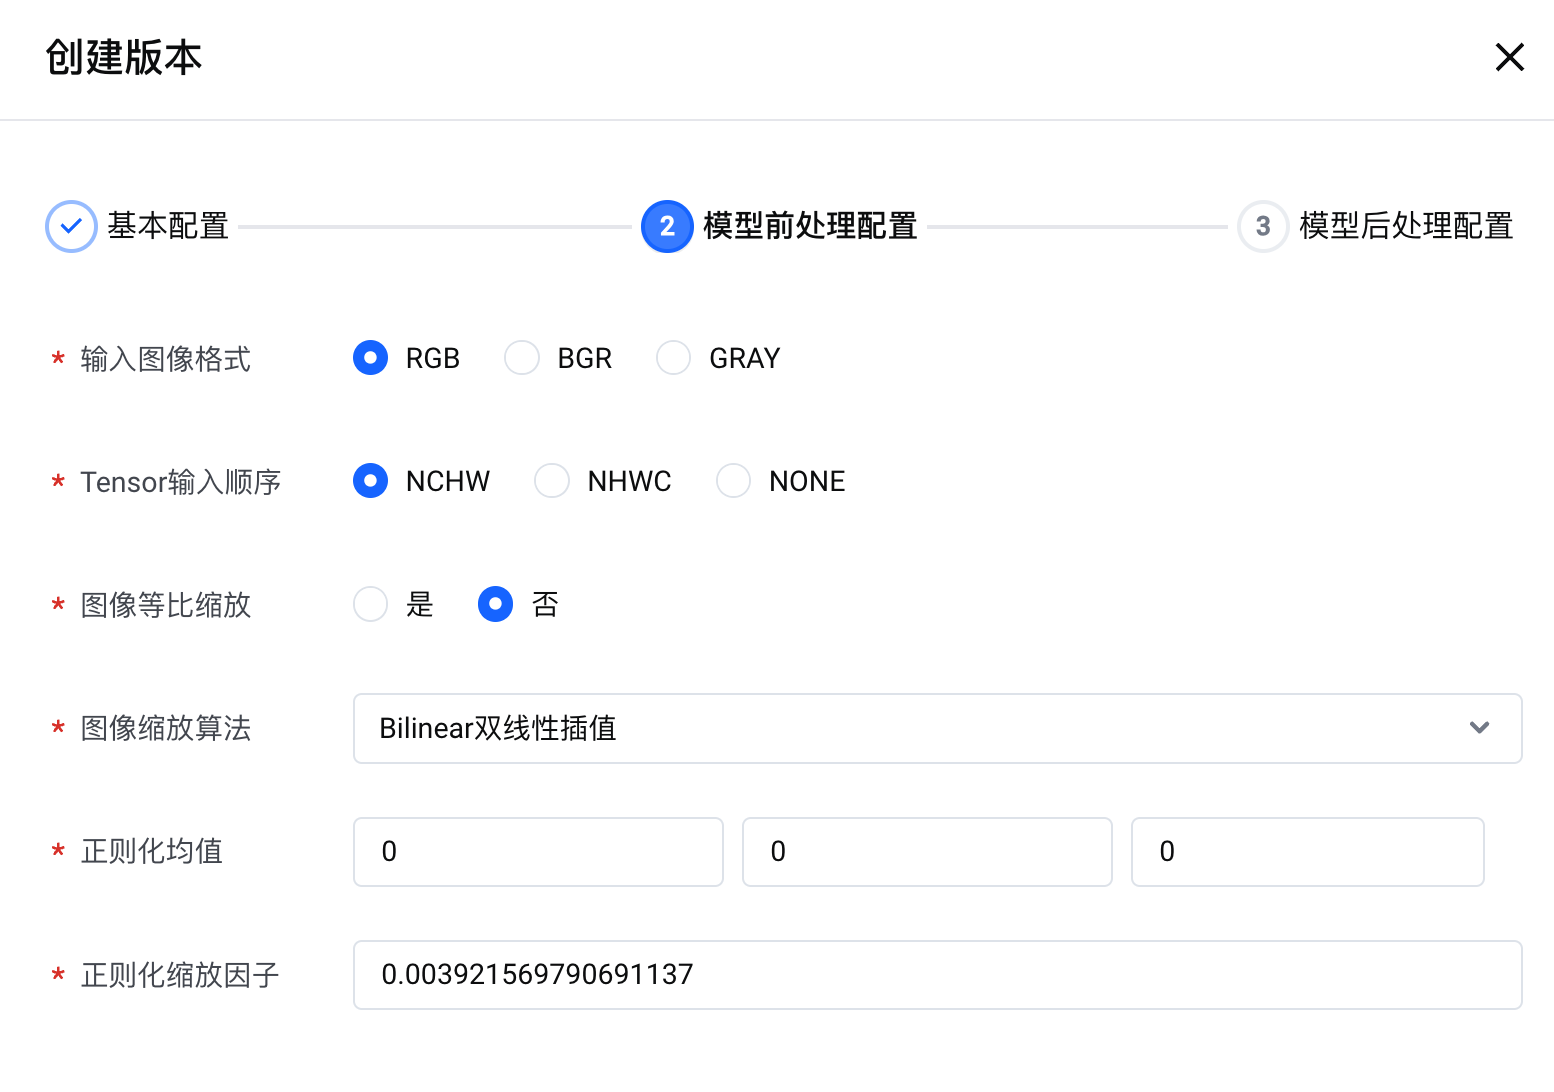Click the 输入图像格式 field label
Viewport: 1554px width, 1092px height.
[165, 359]
